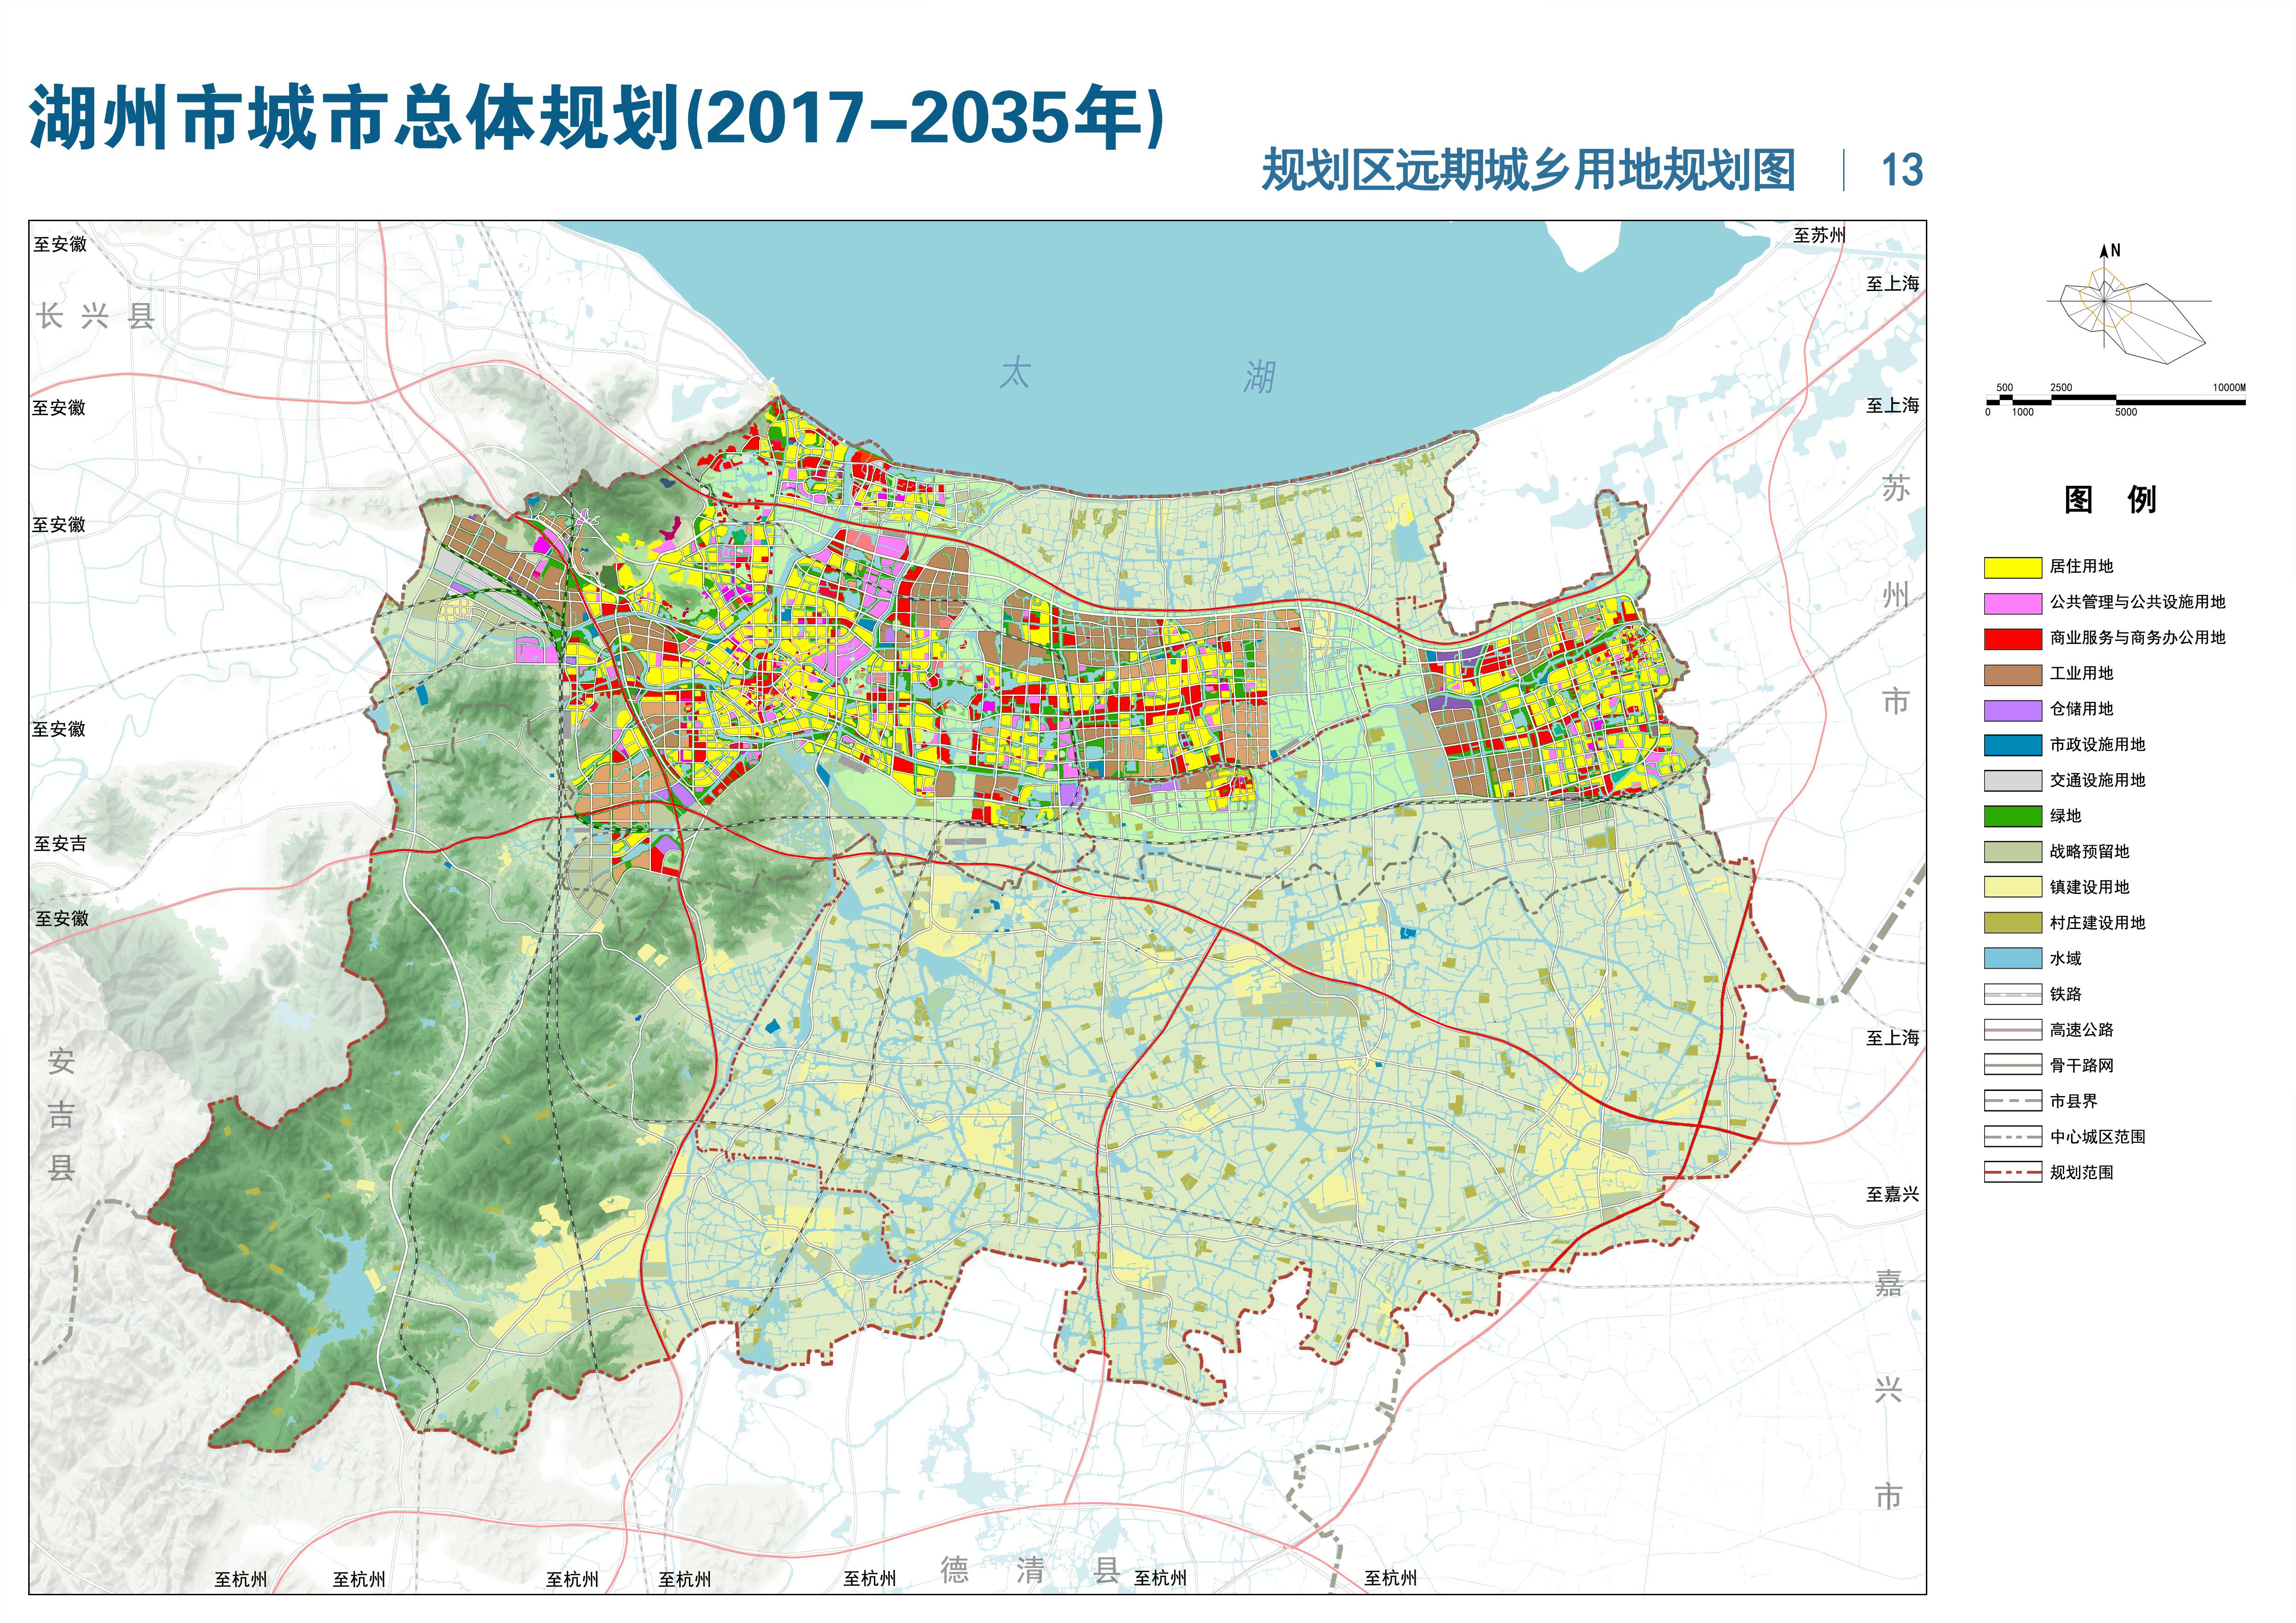The image size is (2296, 1623).
Task: Click the 中心城区范围 boundary symbol
Action: (x=2012, y=1137)
